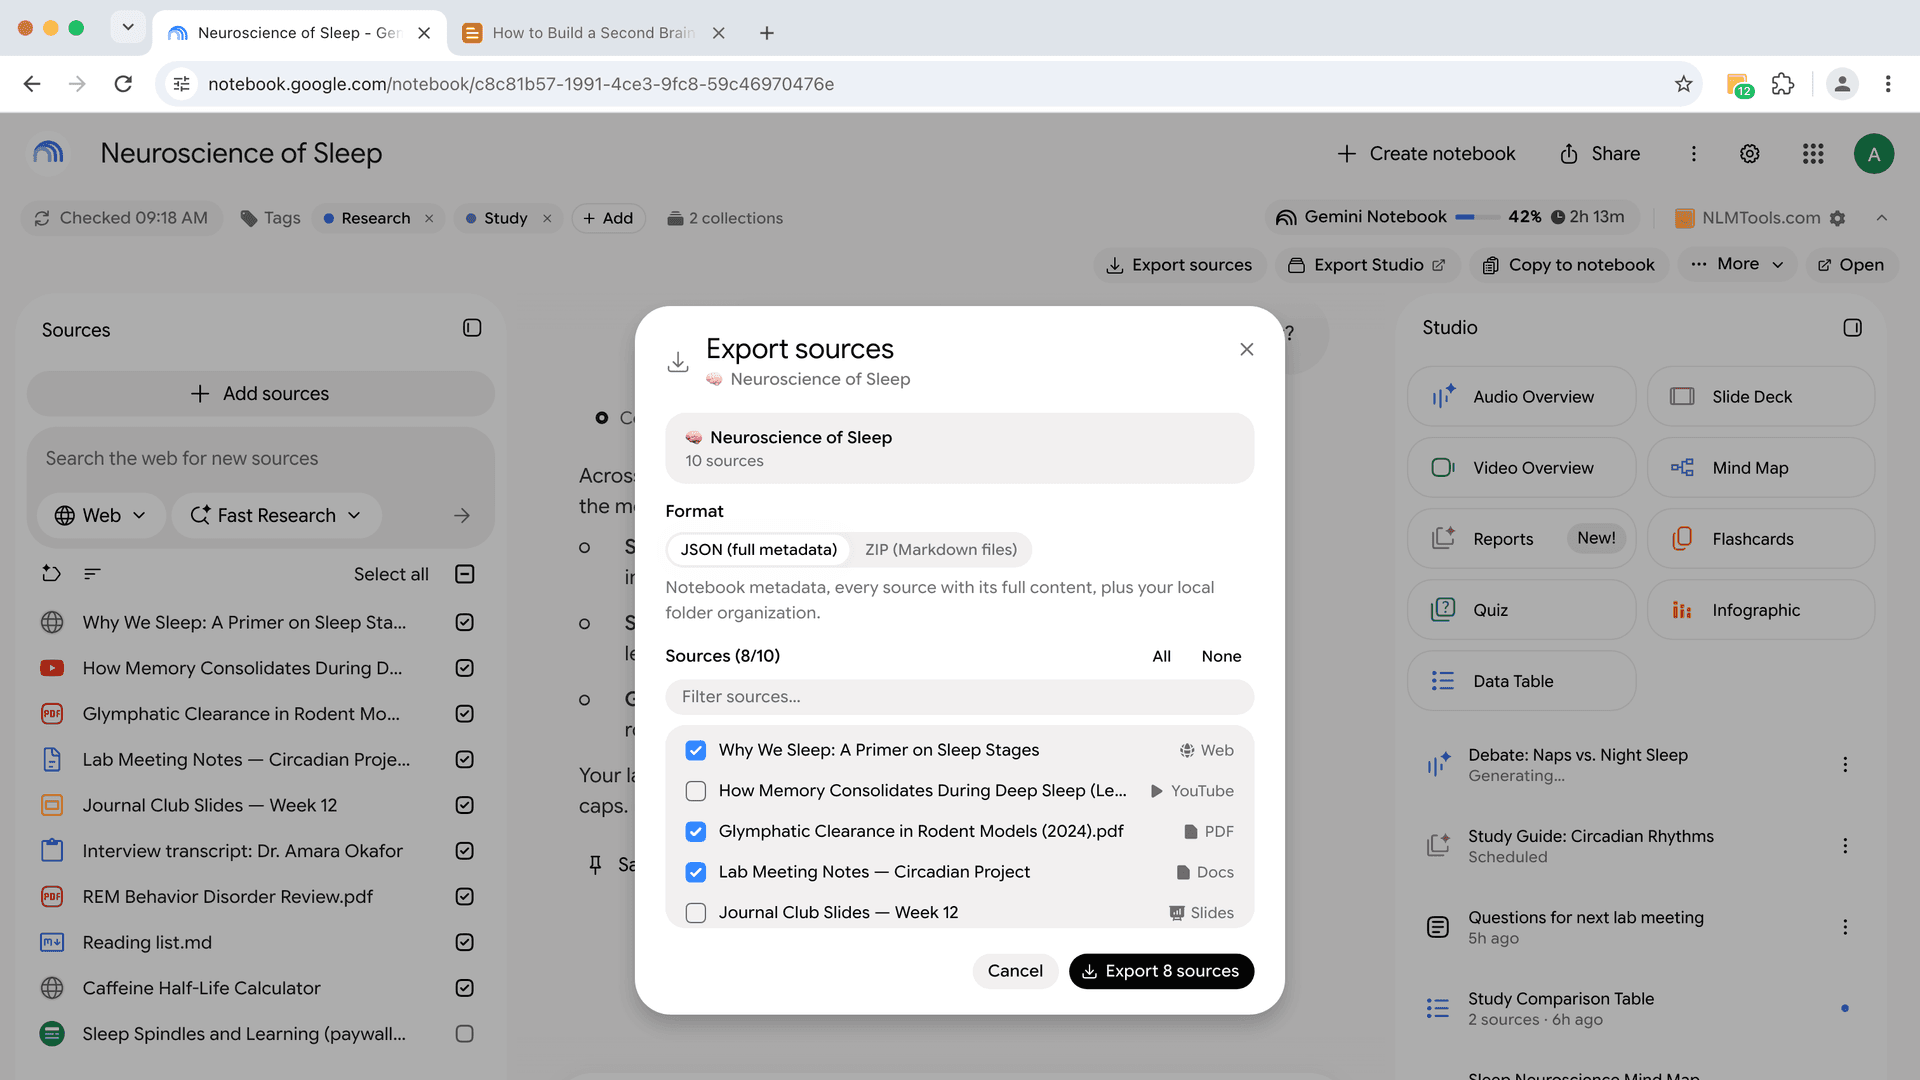The width and height of the screenshot is (1920, 1080).
Task: Open options for Study Guide: Circadian Rhythms
Action: tap(1845, 846)
